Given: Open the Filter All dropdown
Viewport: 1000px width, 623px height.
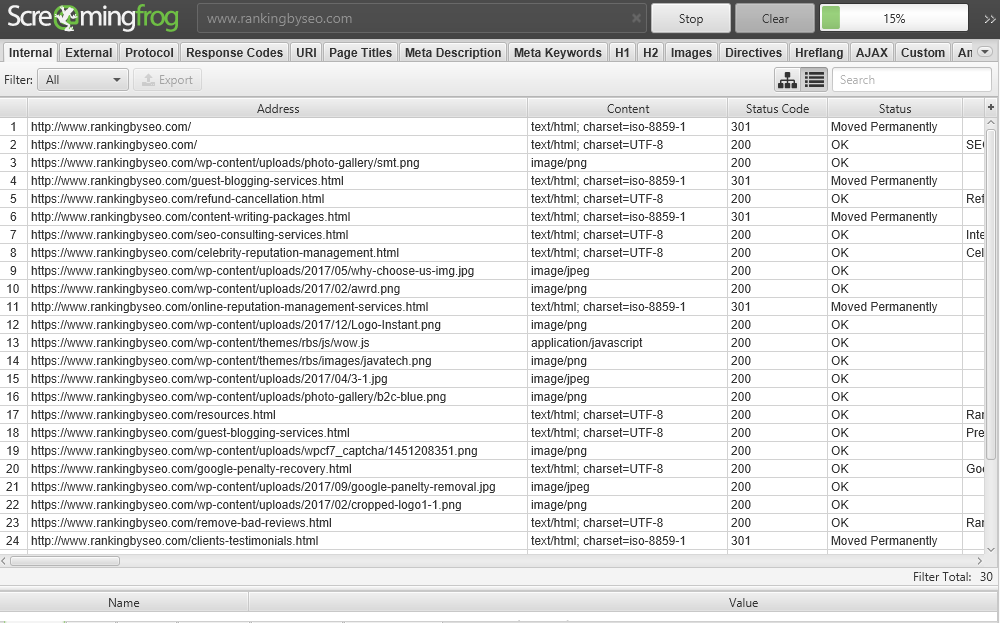Looking at the screenshot, I should click(83, 80).
